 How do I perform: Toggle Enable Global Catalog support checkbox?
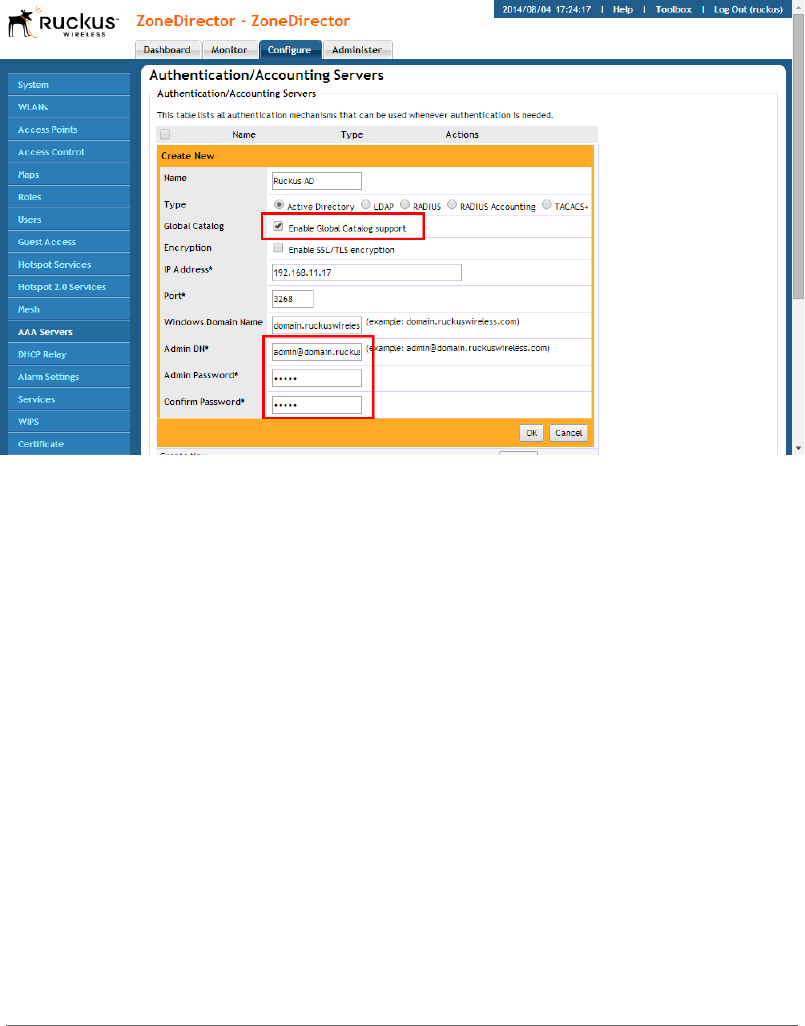(278, 226)
